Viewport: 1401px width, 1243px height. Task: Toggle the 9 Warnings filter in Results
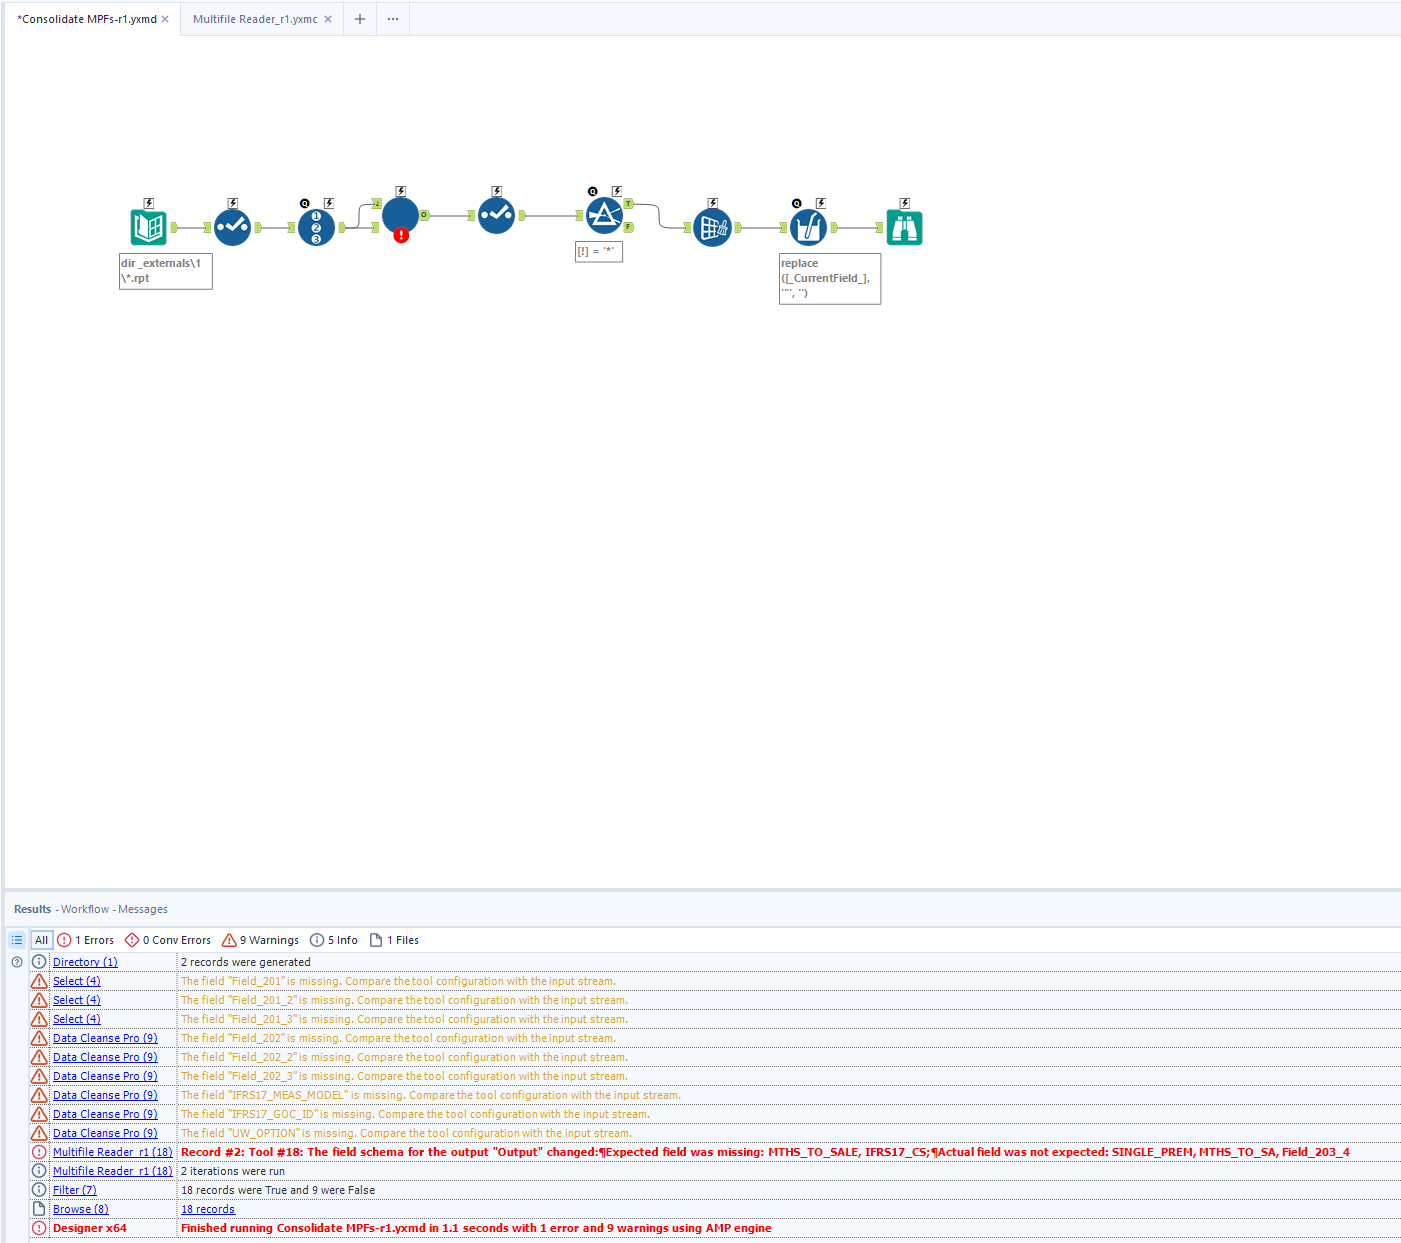(x=260, y=940)
